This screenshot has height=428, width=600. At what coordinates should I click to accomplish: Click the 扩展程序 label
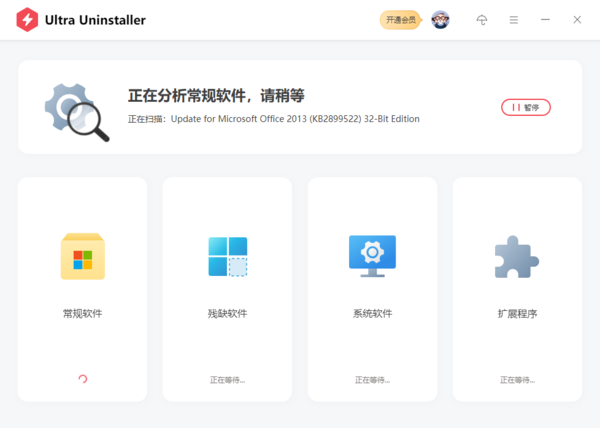517,313
